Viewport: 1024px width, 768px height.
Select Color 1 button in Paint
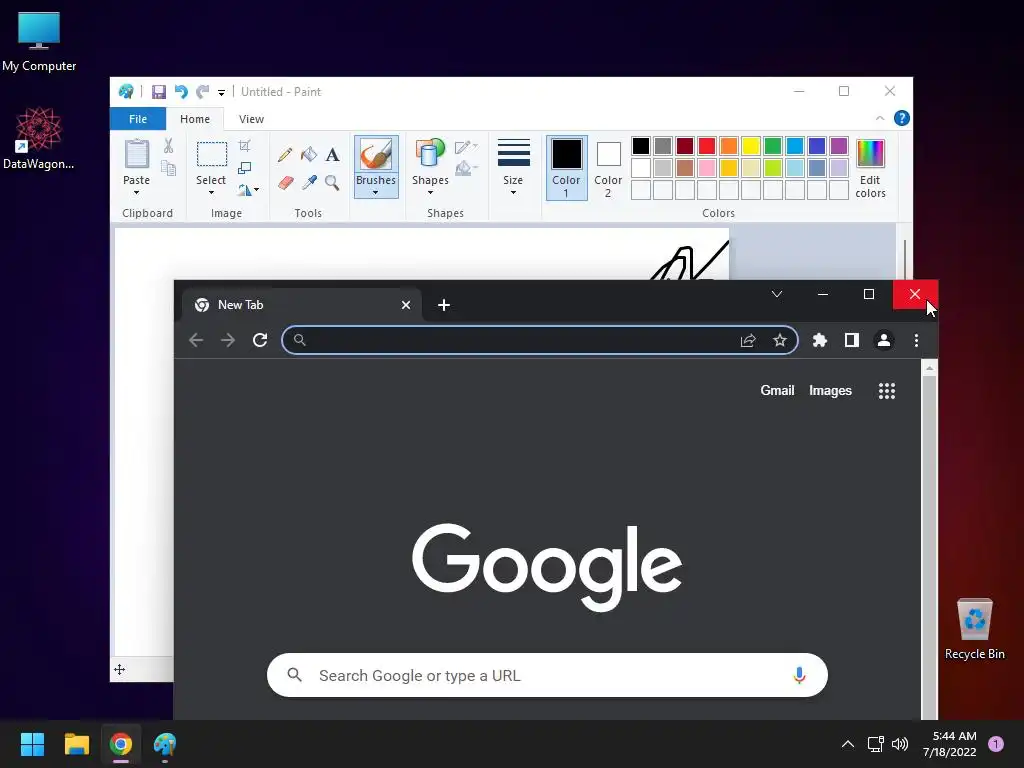coord(566,168)
